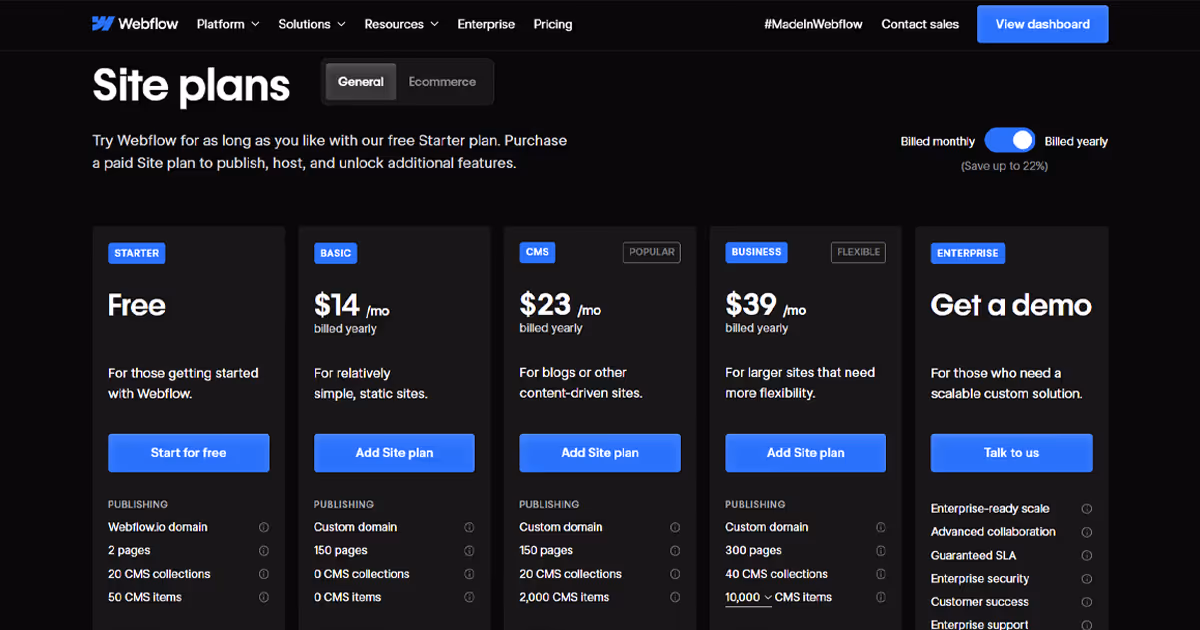Show info for Enterprise support
The width and height of the screenshot is (1200, 630).
coord(1087,625)
